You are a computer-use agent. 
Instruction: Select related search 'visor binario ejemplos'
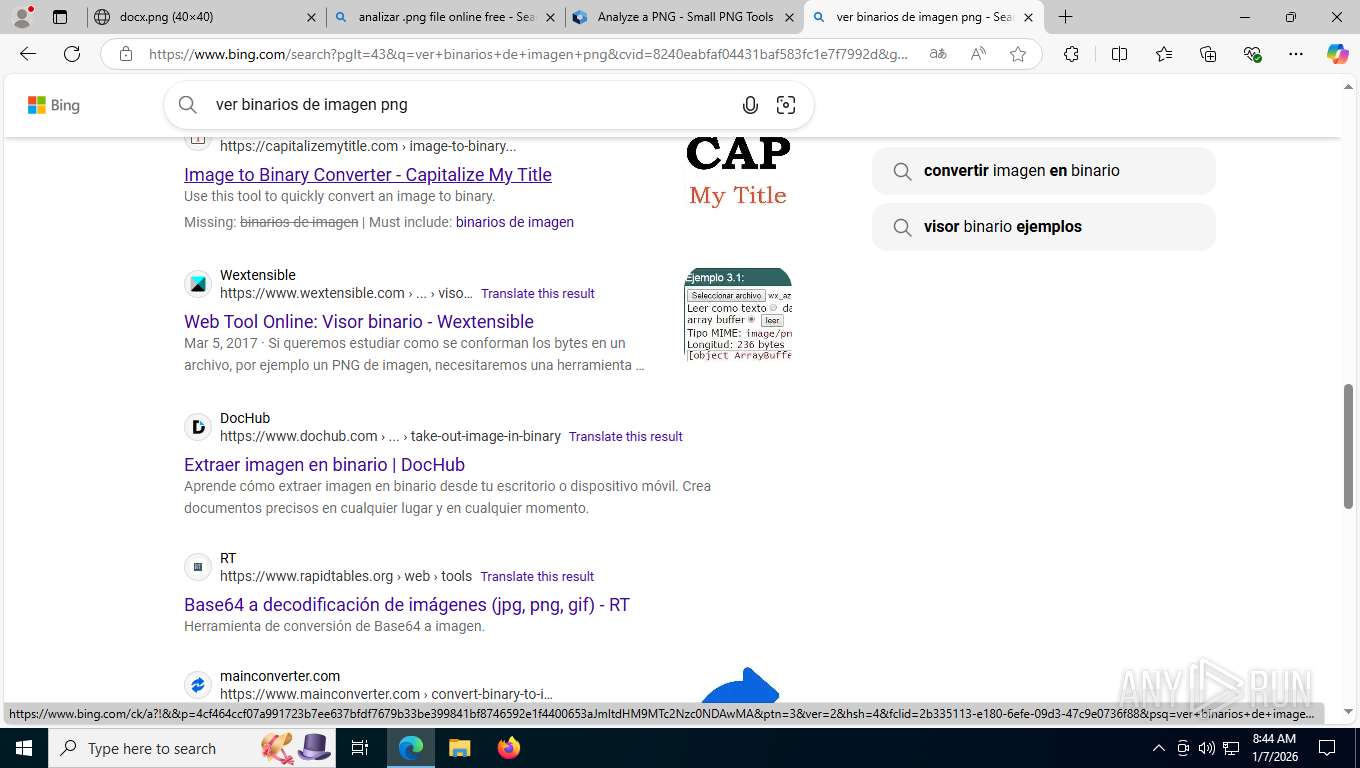pos(1044,227)
